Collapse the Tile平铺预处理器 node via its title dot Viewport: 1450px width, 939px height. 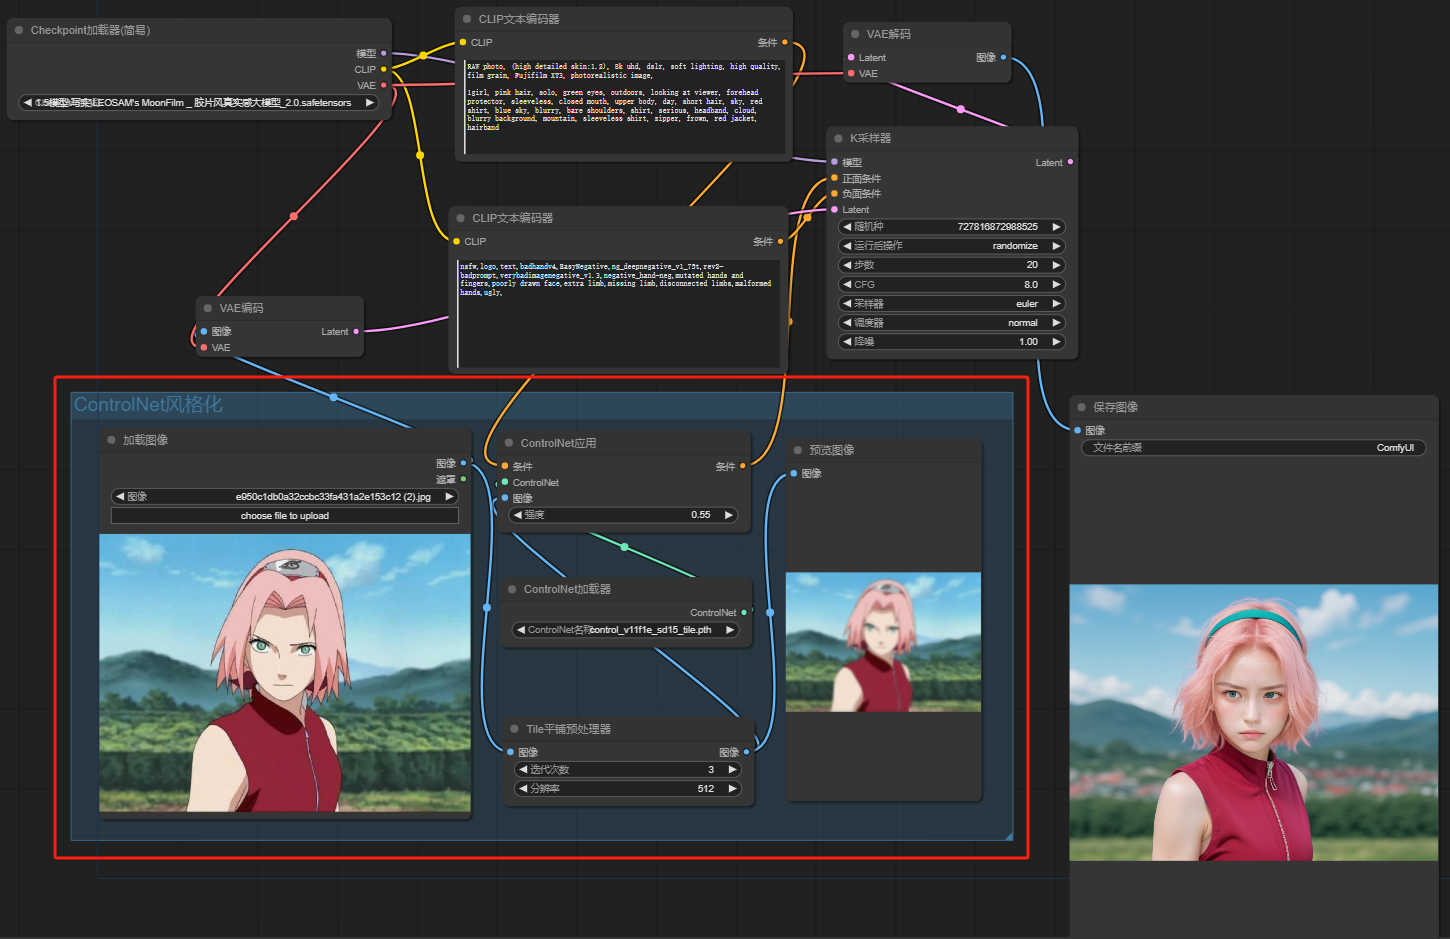(x=515, y=729)
